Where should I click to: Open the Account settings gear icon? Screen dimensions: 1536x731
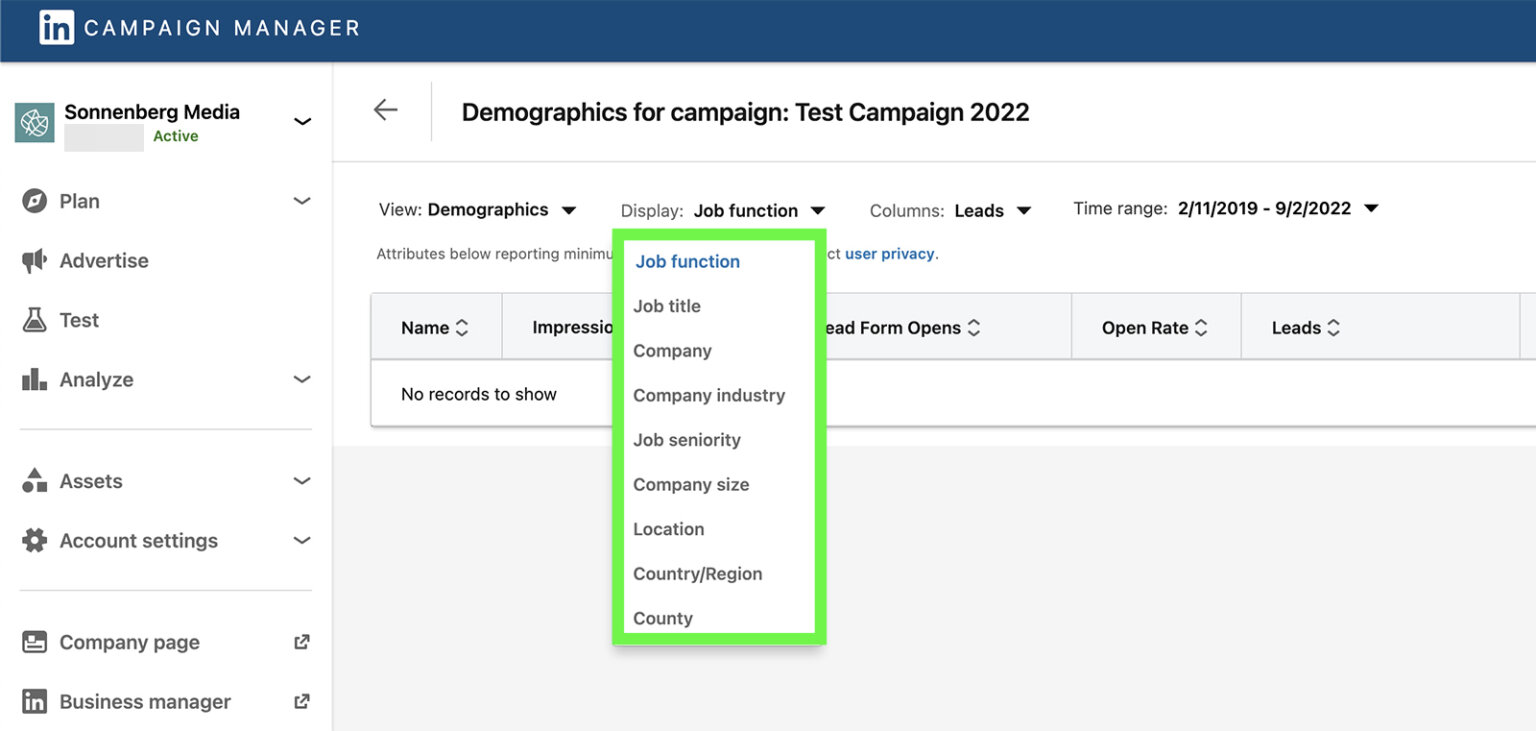point(34,541)
